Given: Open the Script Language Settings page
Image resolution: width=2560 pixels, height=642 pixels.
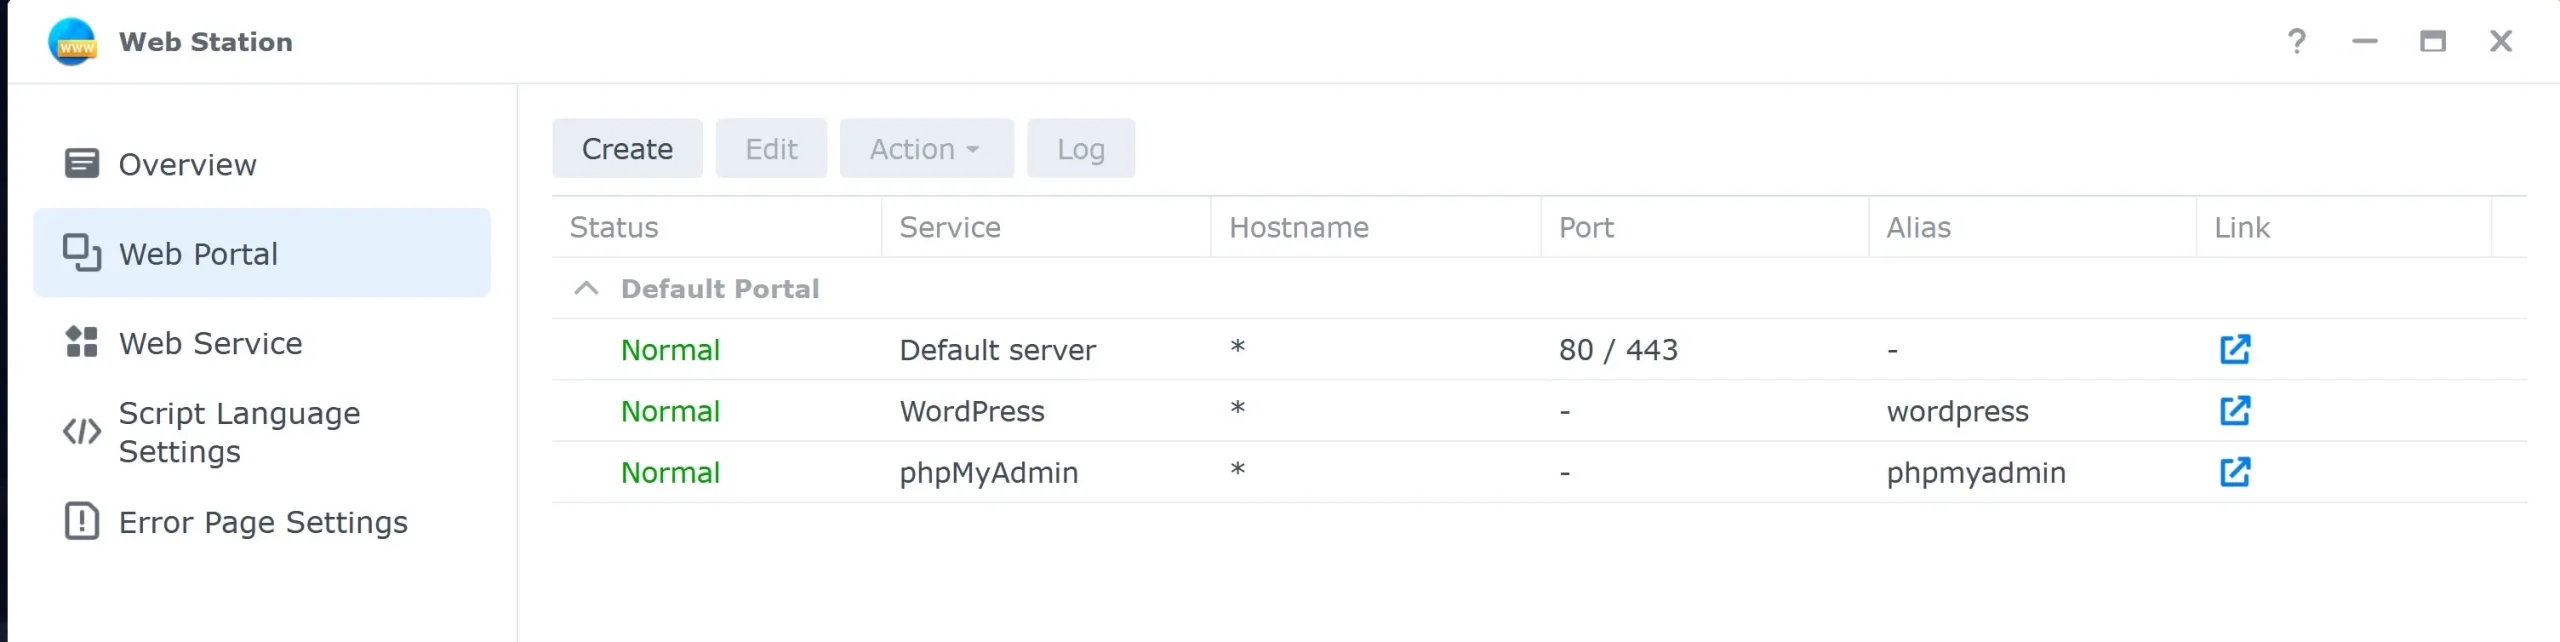Looking at the screenshot, I should pos(239,432).
